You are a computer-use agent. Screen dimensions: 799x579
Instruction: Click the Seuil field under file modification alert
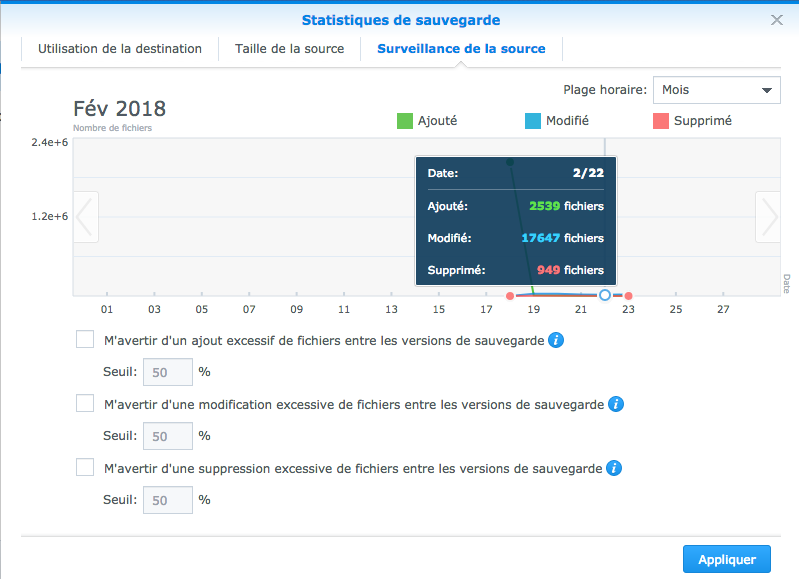168,436
